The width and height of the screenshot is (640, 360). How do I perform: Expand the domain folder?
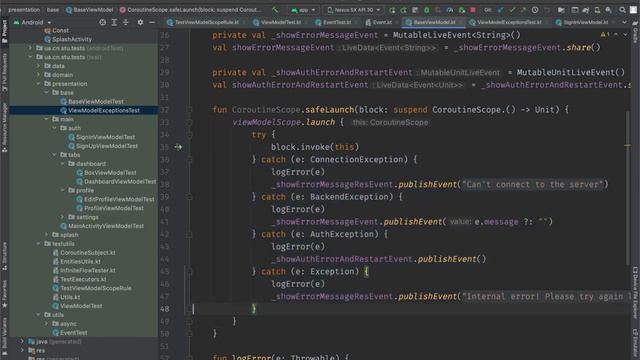[38, 75]
